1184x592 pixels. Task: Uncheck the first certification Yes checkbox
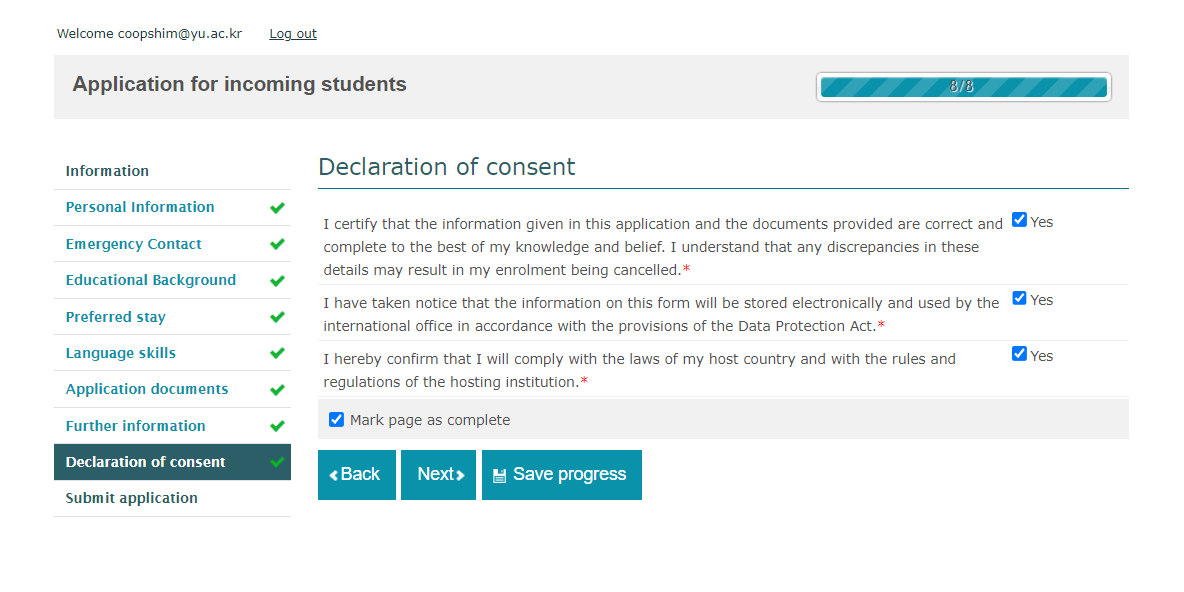point(1019,220)
